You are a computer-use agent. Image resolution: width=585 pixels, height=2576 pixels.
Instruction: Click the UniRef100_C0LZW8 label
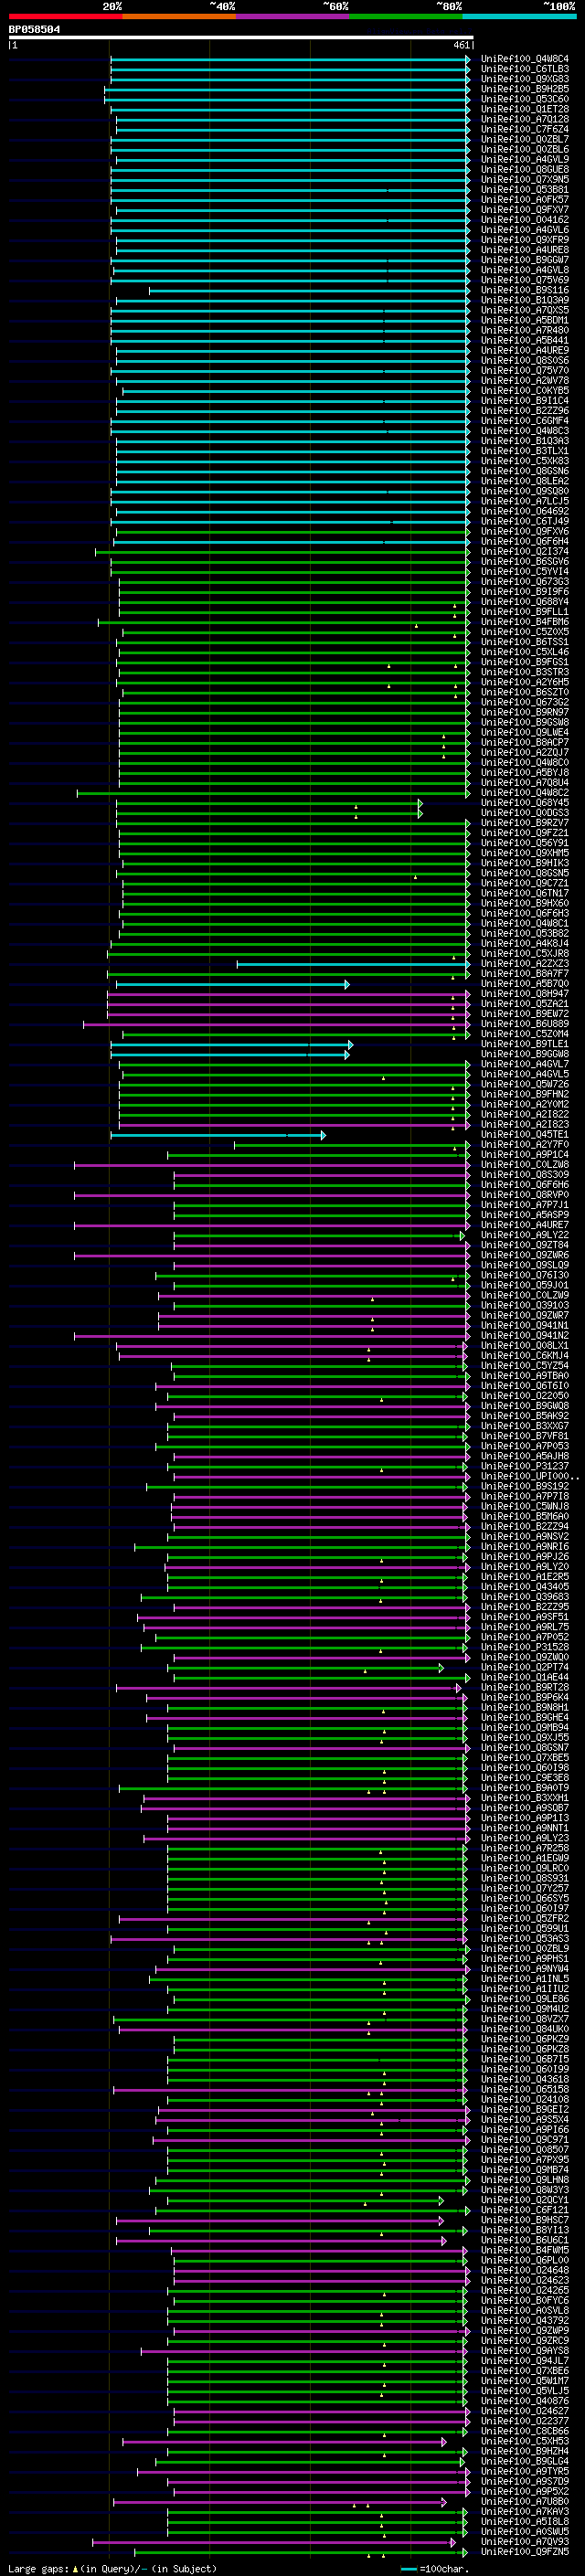pyautogui.click(x=524, y=1164)
